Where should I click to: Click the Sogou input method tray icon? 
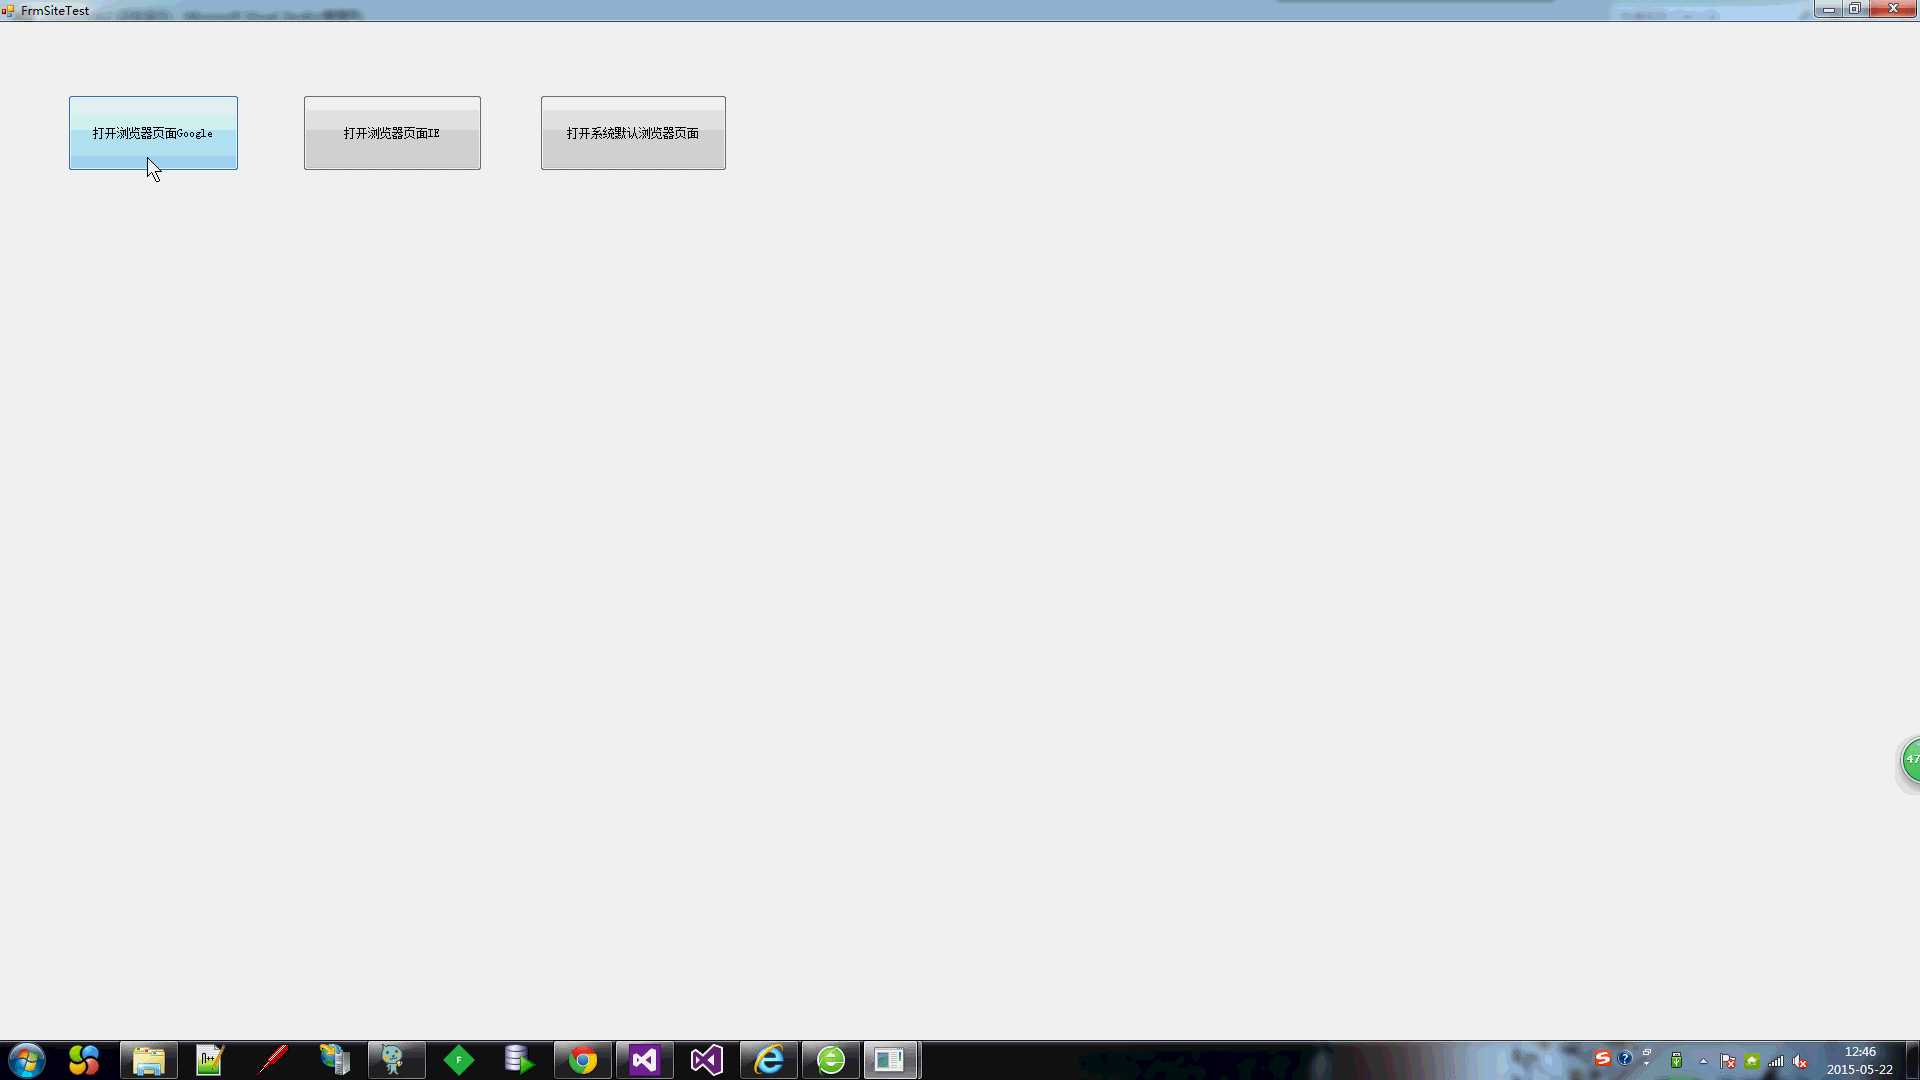(x=1603, y=1058)
